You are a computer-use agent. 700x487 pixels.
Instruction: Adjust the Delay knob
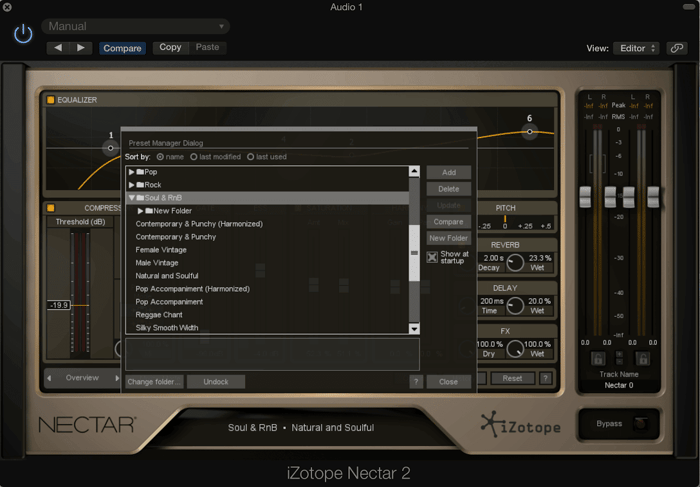point(515,306)
